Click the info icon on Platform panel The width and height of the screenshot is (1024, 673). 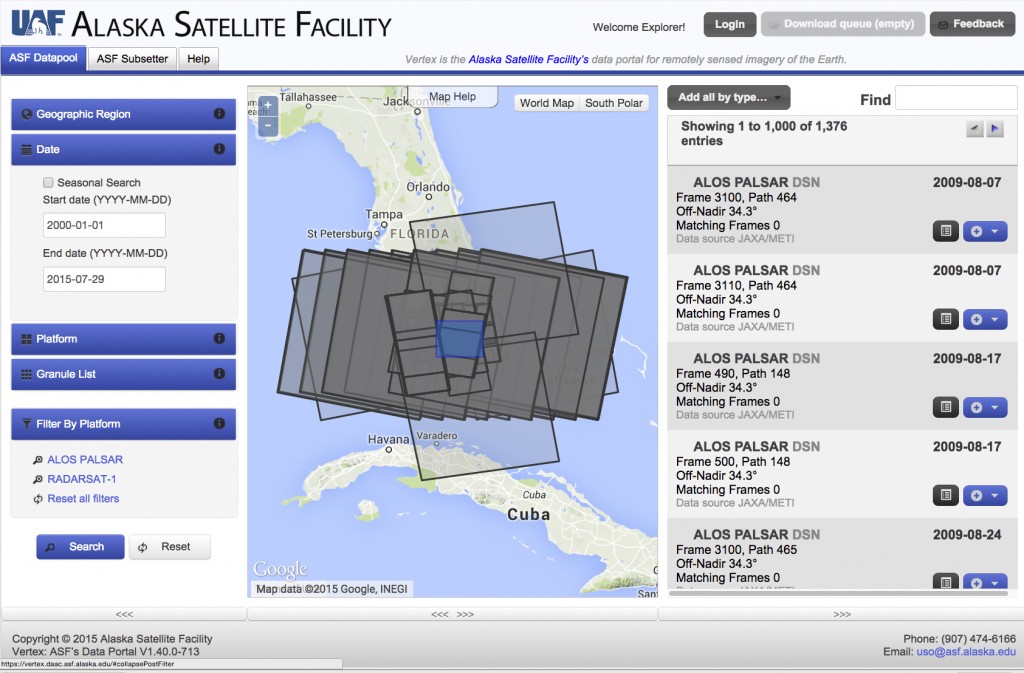[x=219, y=339]
